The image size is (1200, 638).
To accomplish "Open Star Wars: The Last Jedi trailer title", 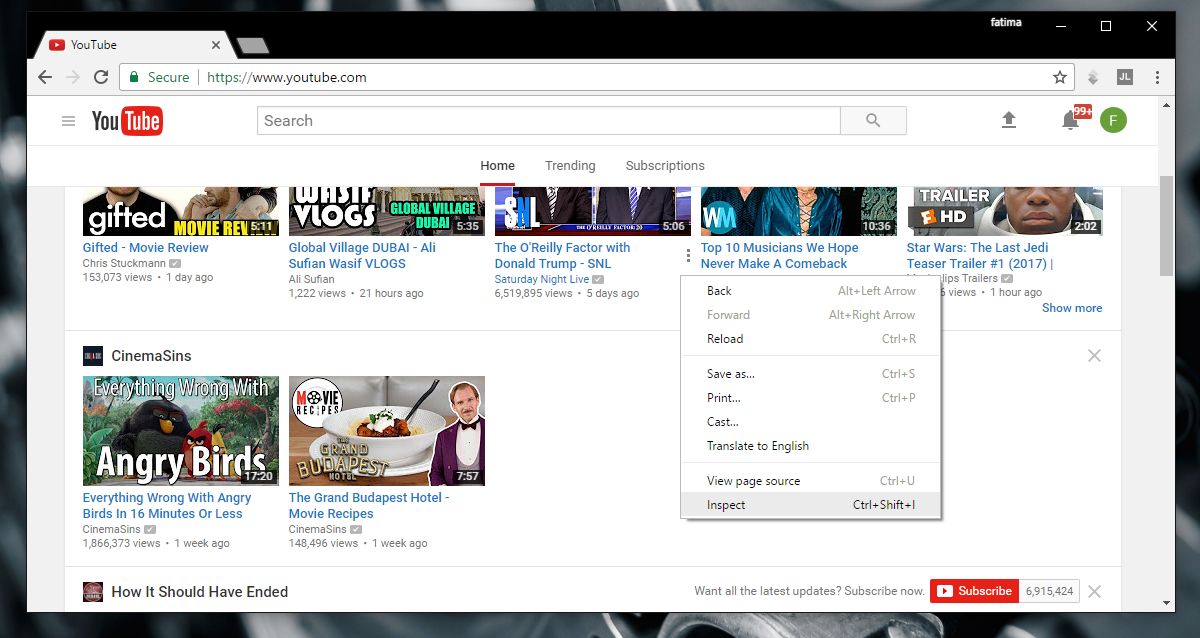I will [x=980, y=256].
